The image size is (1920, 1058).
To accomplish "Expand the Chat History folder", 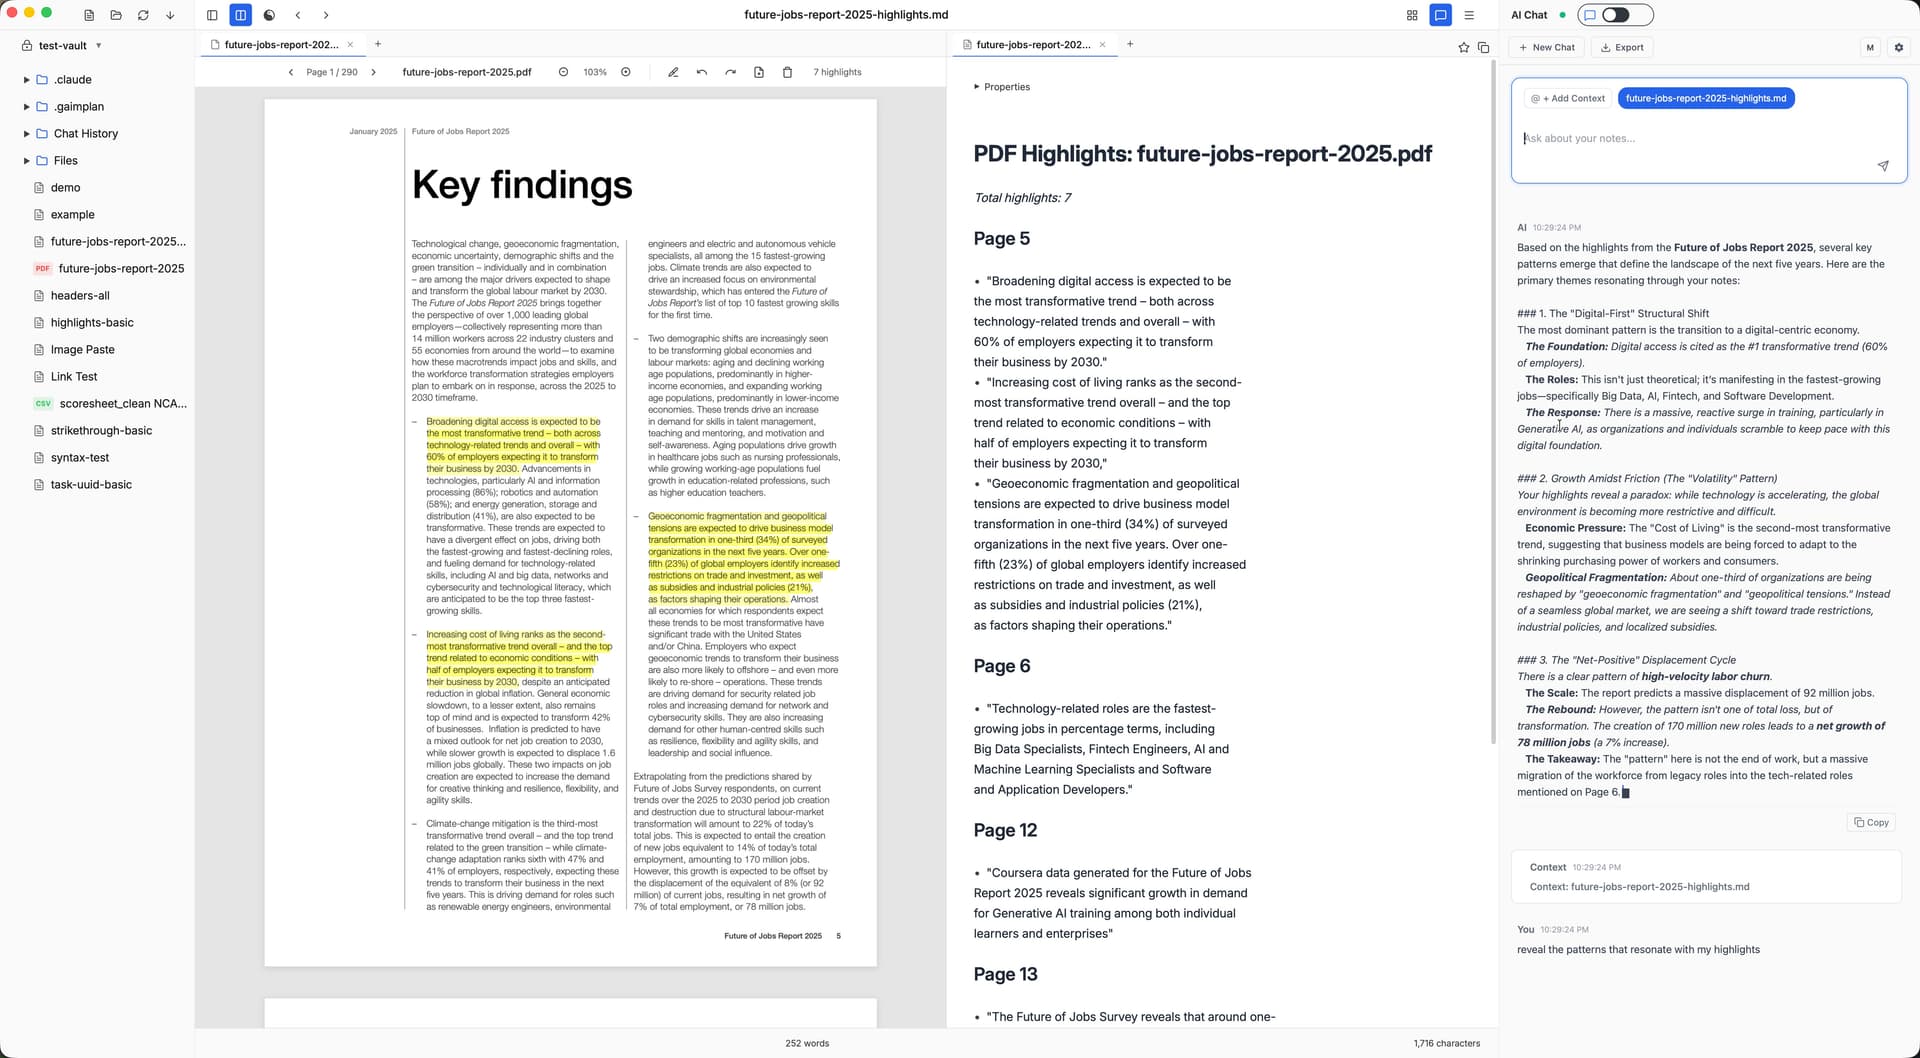I will click(x=27, y=133).
